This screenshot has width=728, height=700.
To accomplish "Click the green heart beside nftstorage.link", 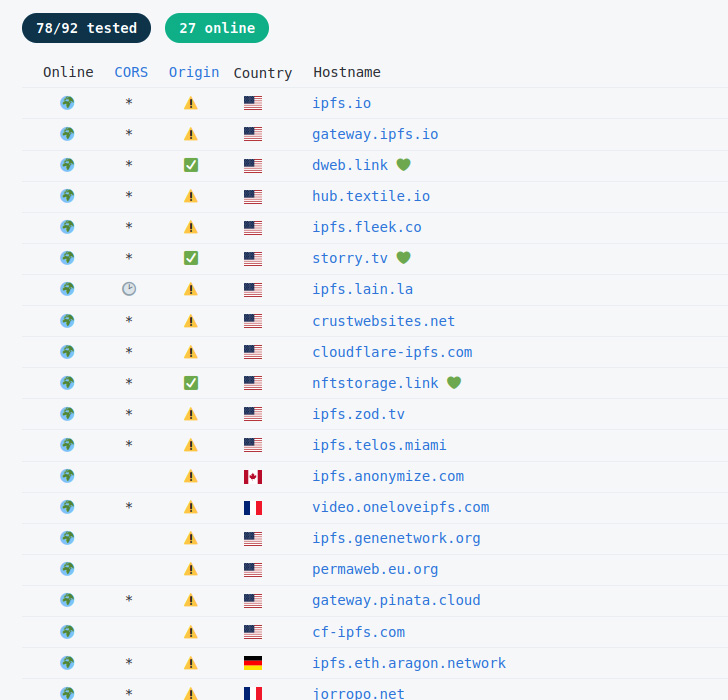I will click(454, 383).
